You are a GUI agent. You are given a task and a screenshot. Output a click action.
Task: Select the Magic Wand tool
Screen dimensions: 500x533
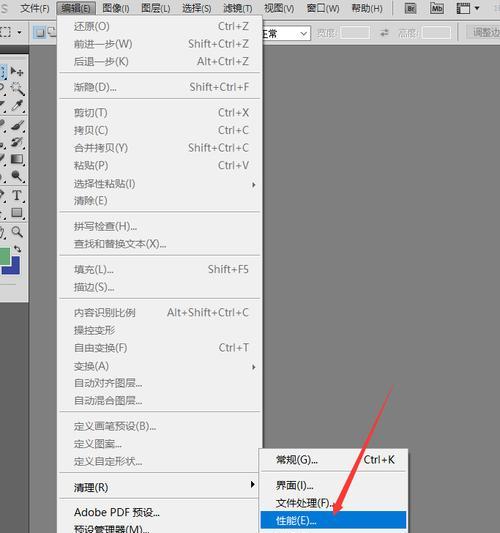17,89
